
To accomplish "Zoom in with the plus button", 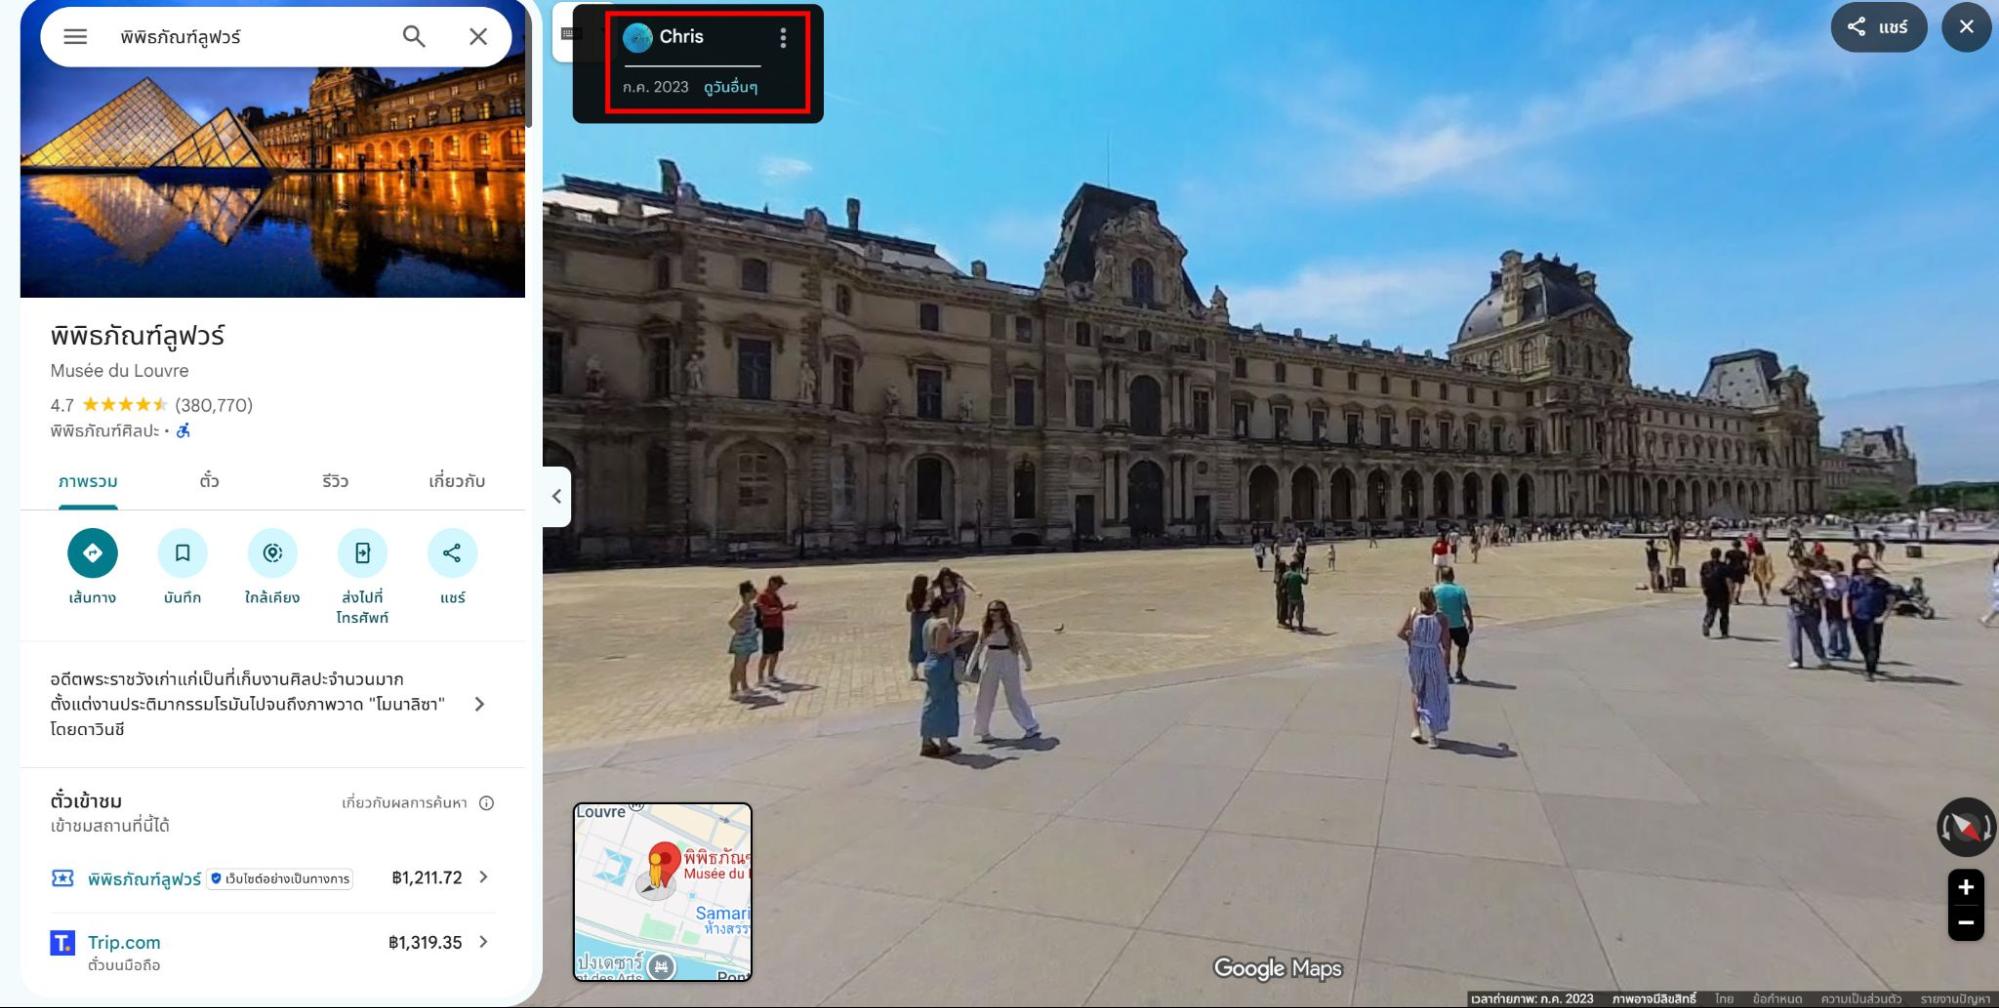I will (1965, 887).
